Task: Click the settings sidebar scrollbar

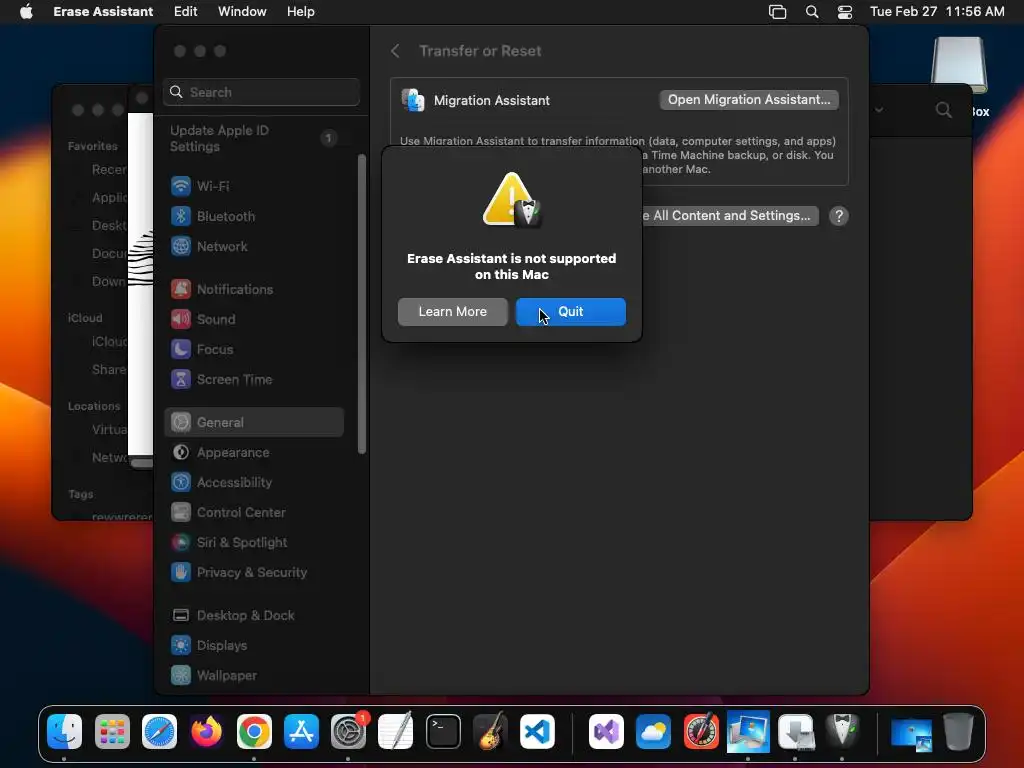Action: 362,304
